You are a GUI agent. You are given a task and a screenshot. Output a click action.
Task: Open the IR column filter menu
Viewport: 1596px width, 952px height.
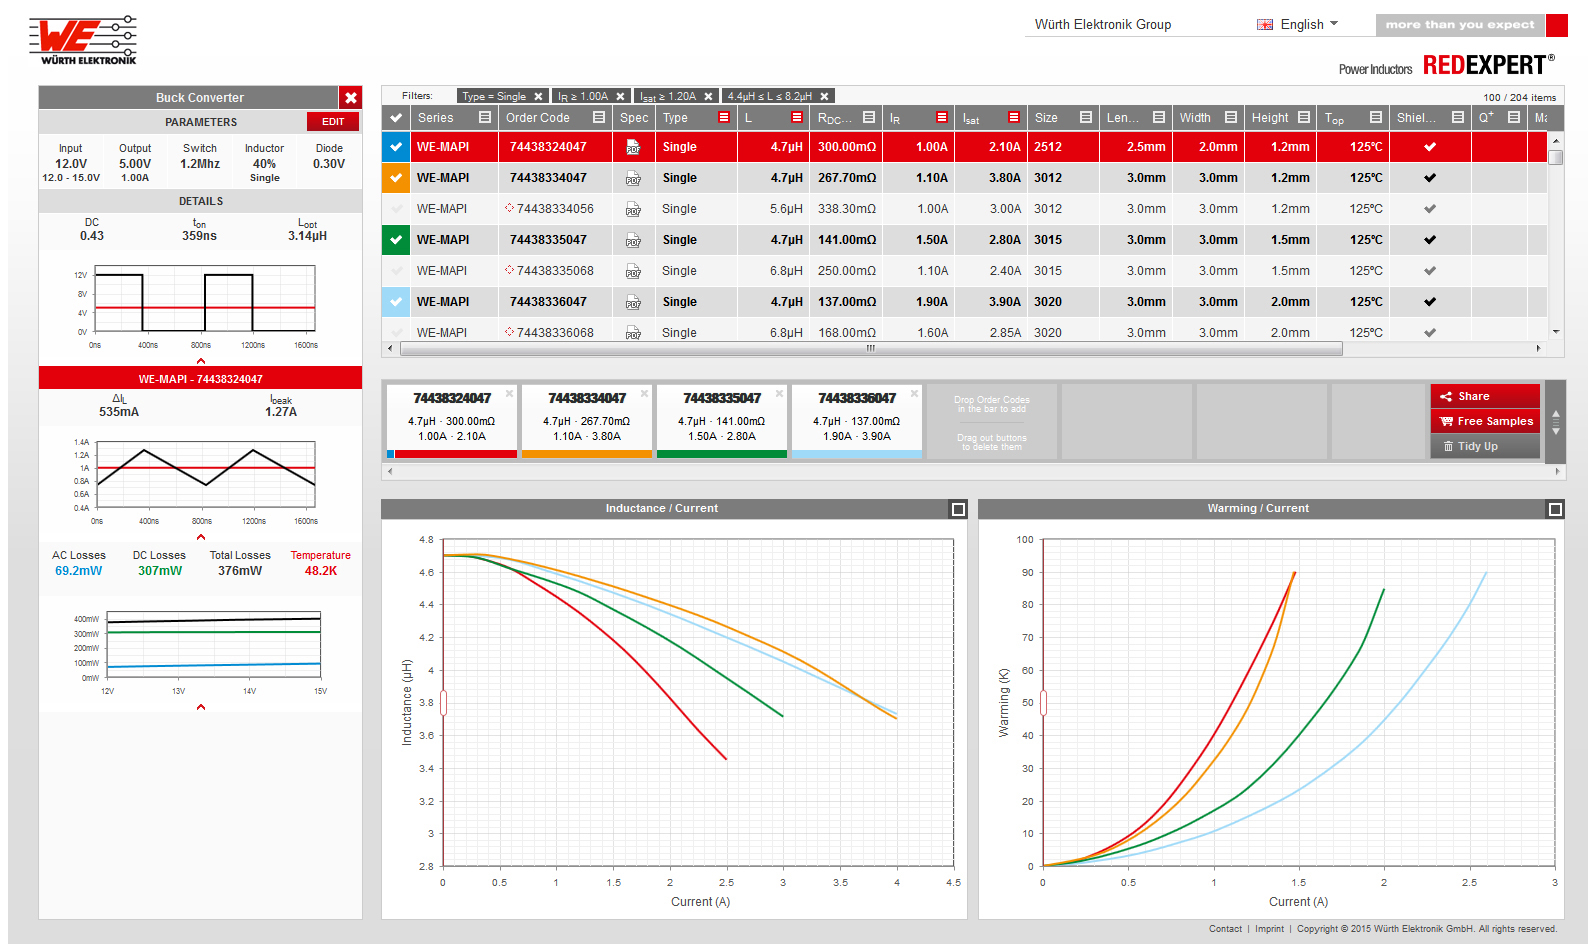tap(942, 118)
